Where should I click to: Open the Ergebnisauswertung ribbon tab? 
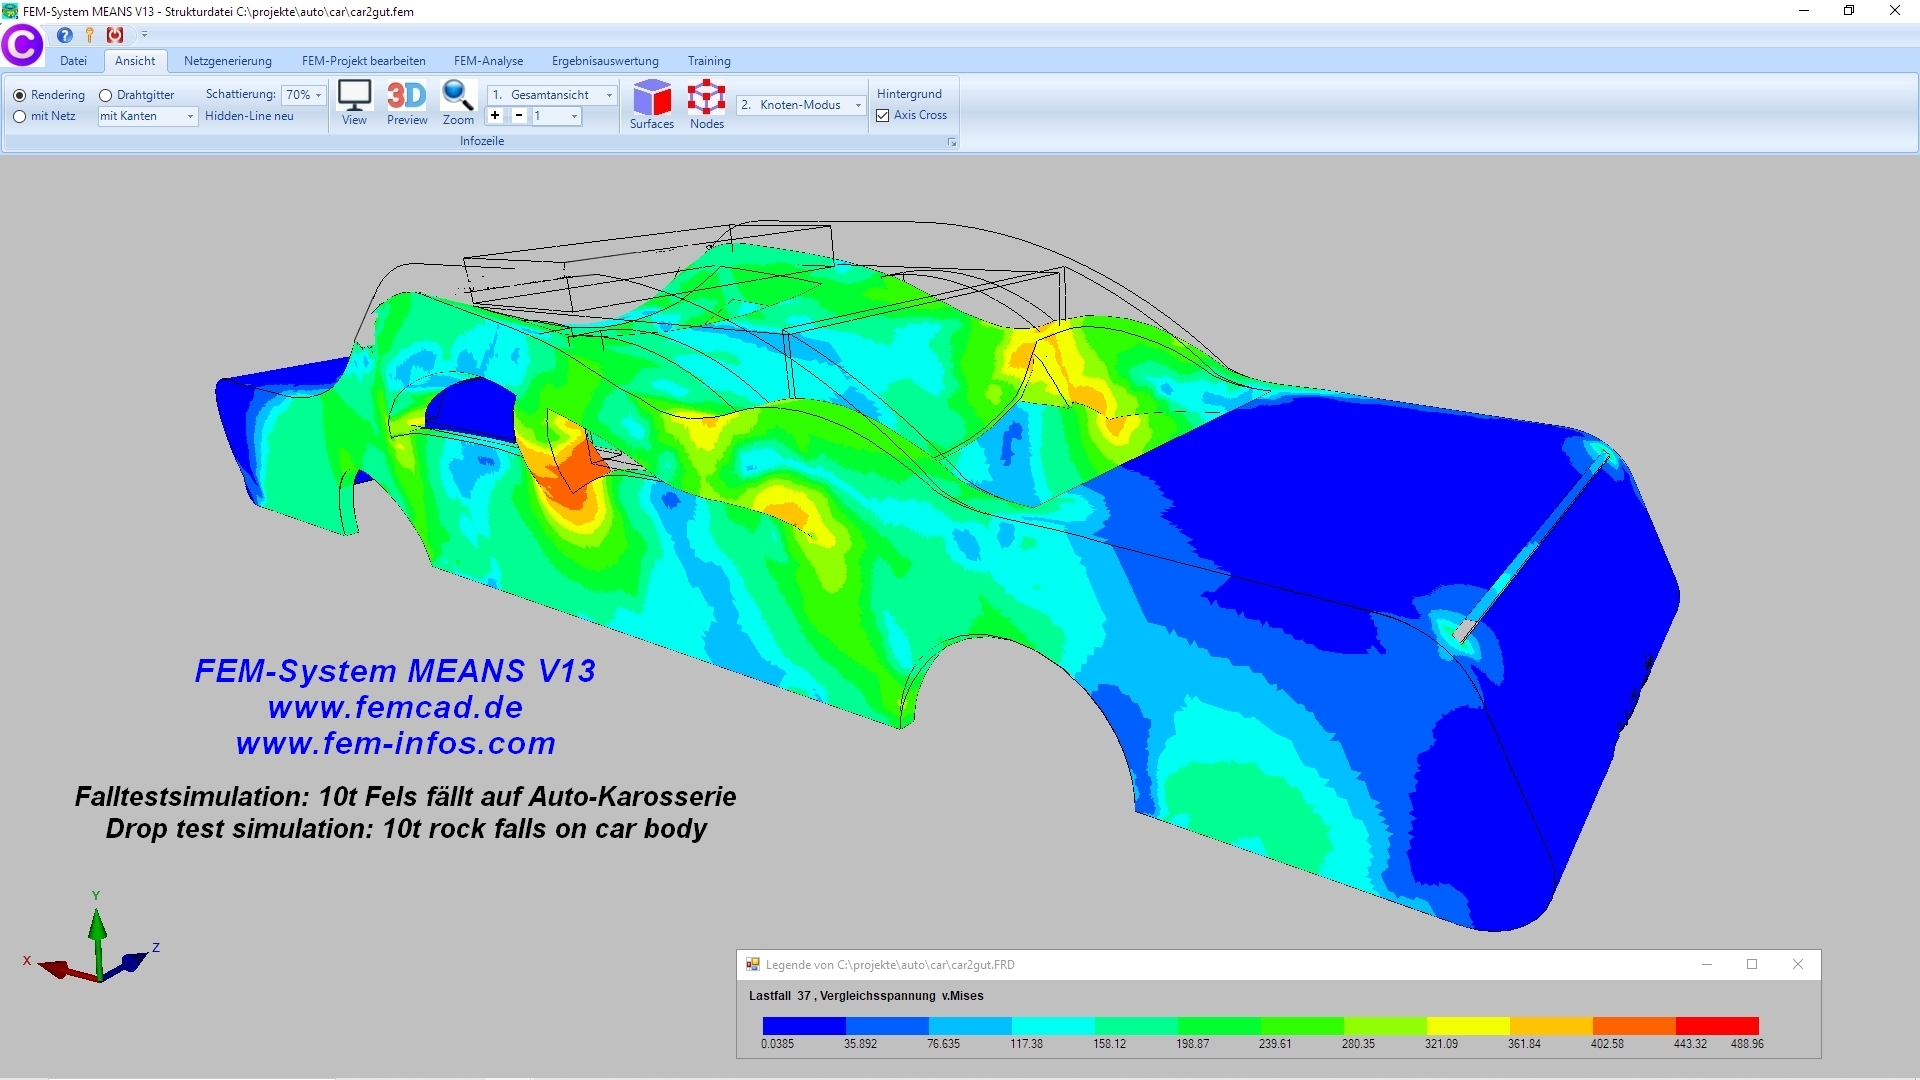pyautogui.click(x=605, y=61)
